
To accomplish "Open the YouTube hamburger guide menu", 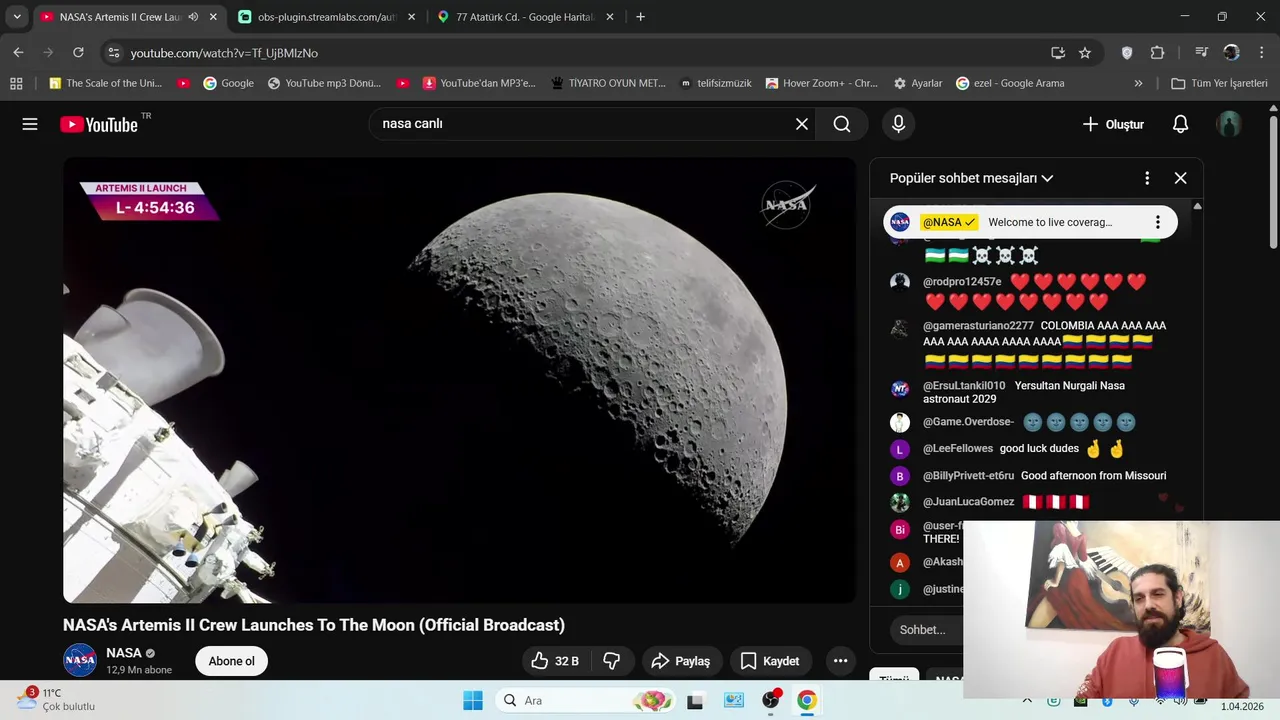I will (30, 124).
